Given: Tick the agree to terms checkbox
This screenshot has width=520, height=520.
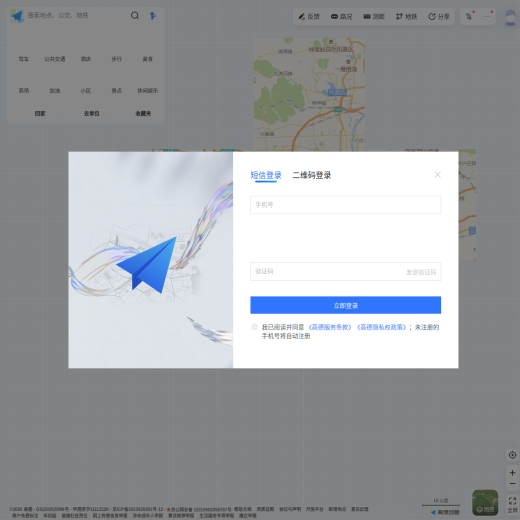Looking at the screenshot, I should 255,327.
